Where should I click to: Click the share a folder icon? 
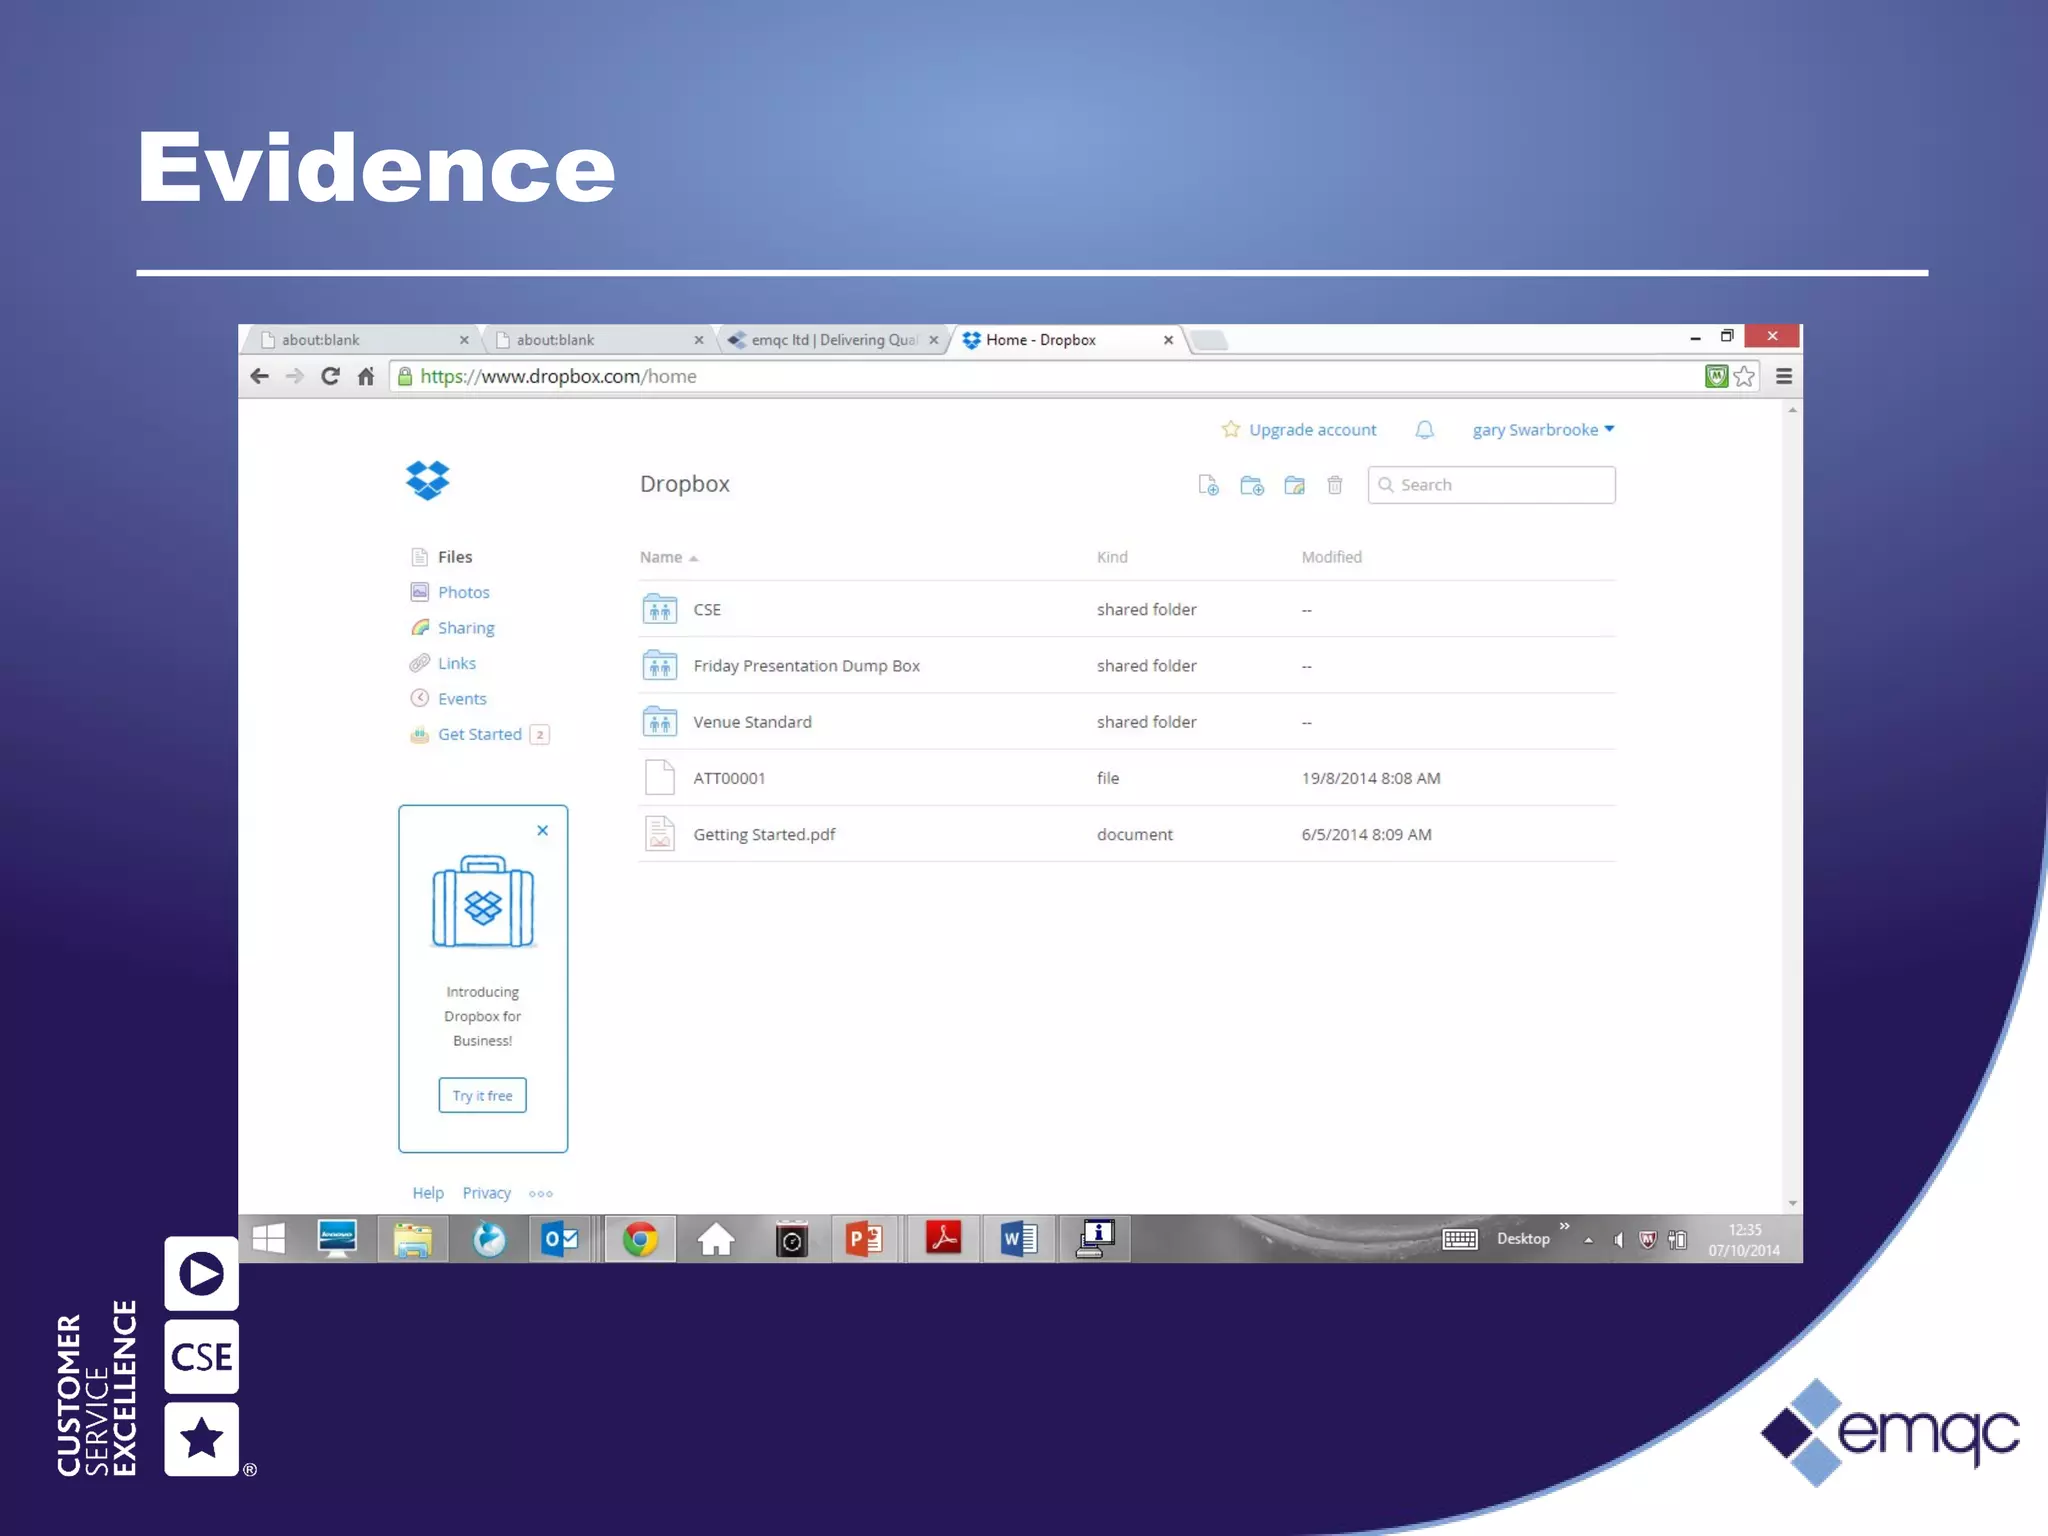point(1294,485)
